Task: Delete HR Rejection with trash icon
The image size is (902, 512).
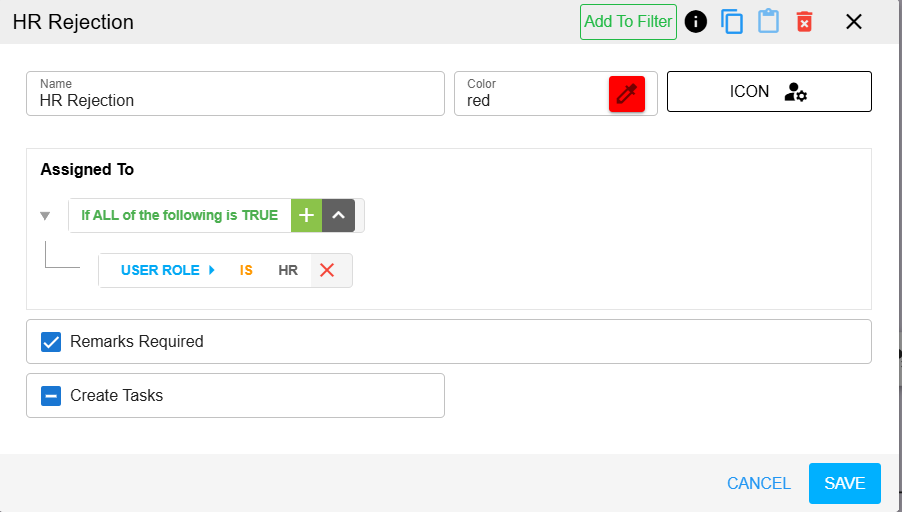Action: tap(804, 22)
